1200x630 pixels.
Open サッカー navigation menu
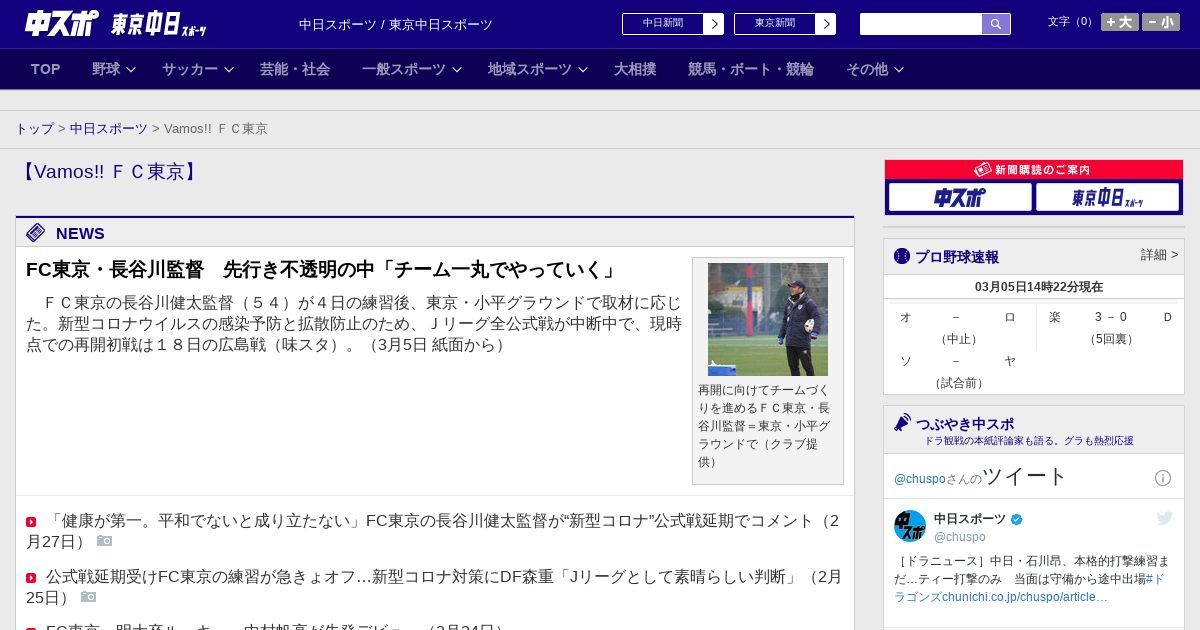[190, 69]
